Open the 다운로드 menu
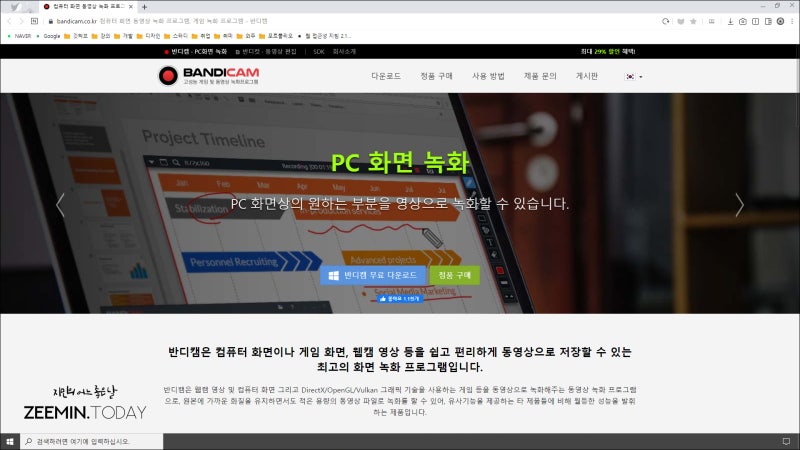Viewport: 800px width, 450px height. 386,76
